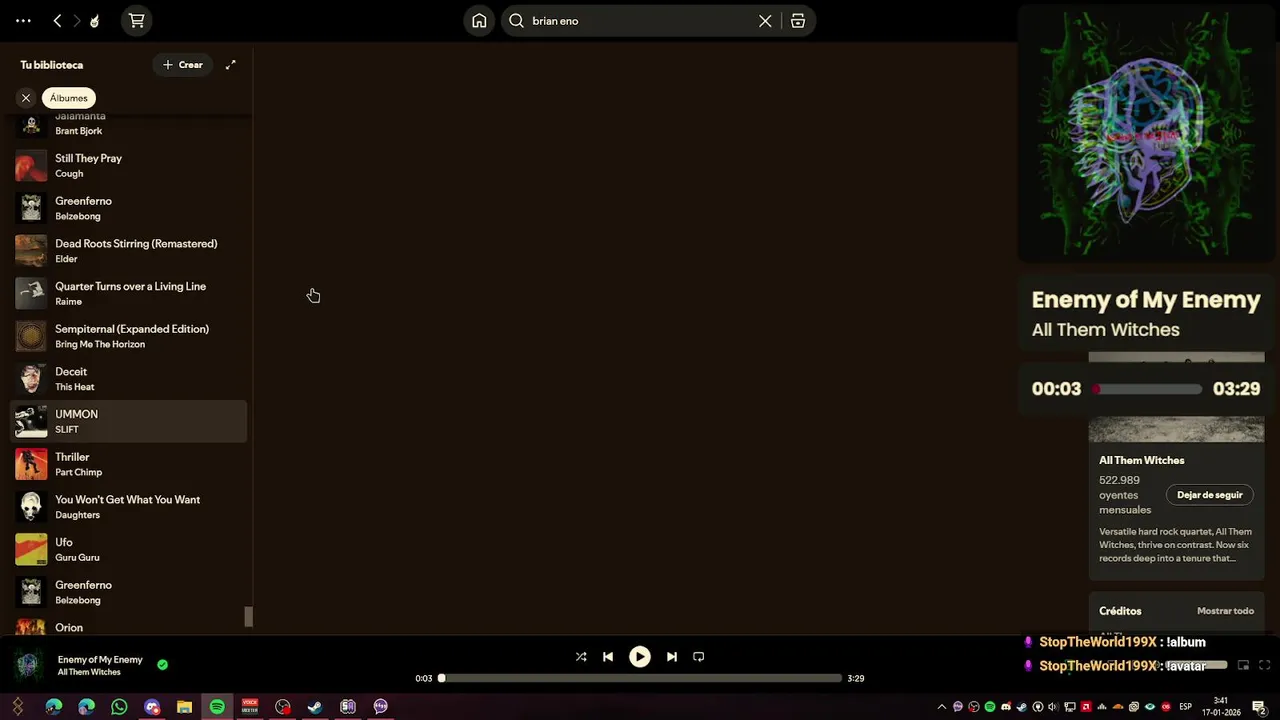Screen dimensions: 1280x720
Task: Go back with the left arrow
Action: (x=57, y=20)
